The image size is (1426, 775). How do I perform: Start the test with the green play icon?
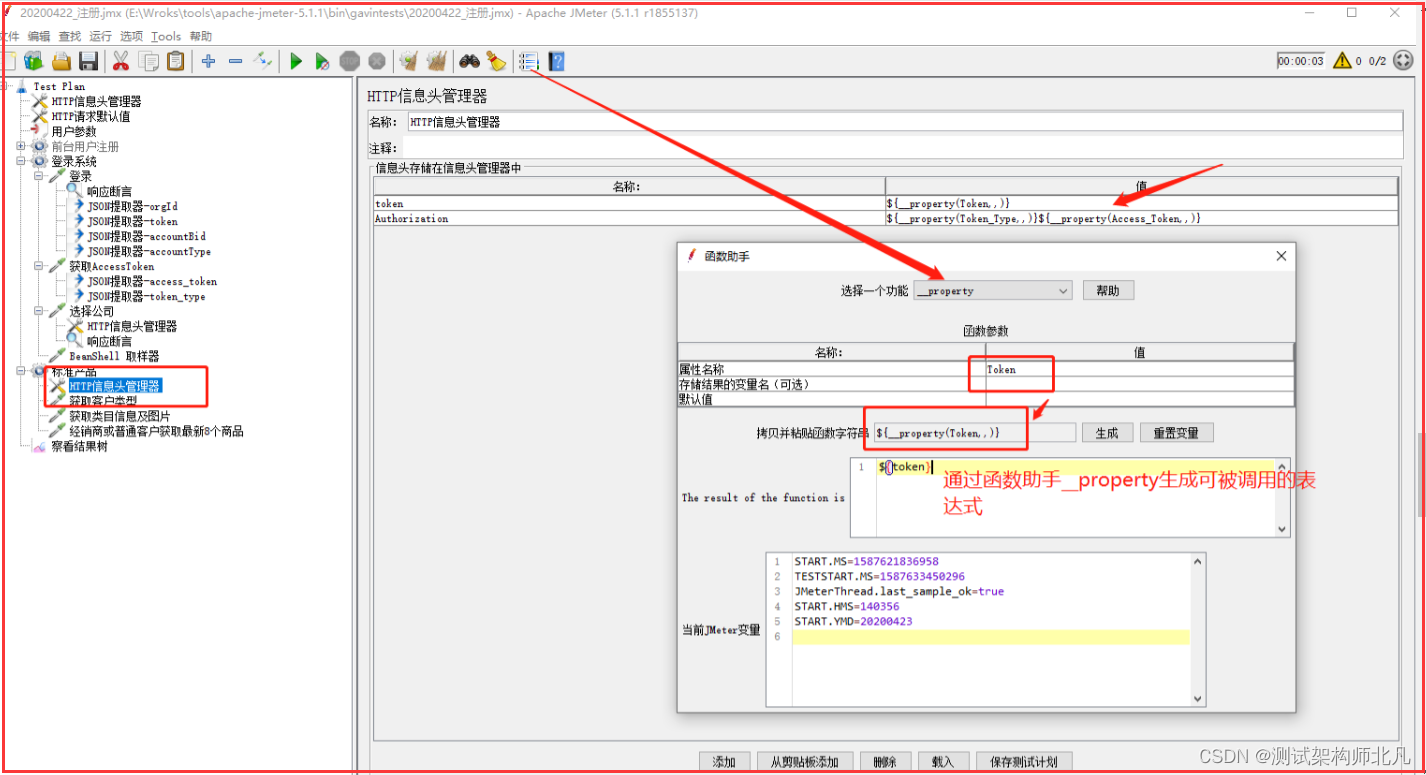[x=296, y=61]
